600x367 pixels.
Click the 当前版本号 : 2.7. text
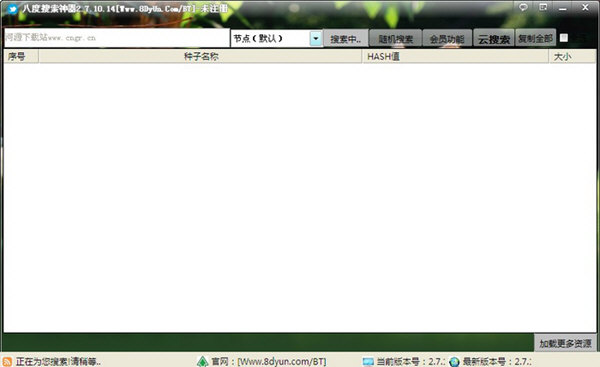[x=411, y=361]
